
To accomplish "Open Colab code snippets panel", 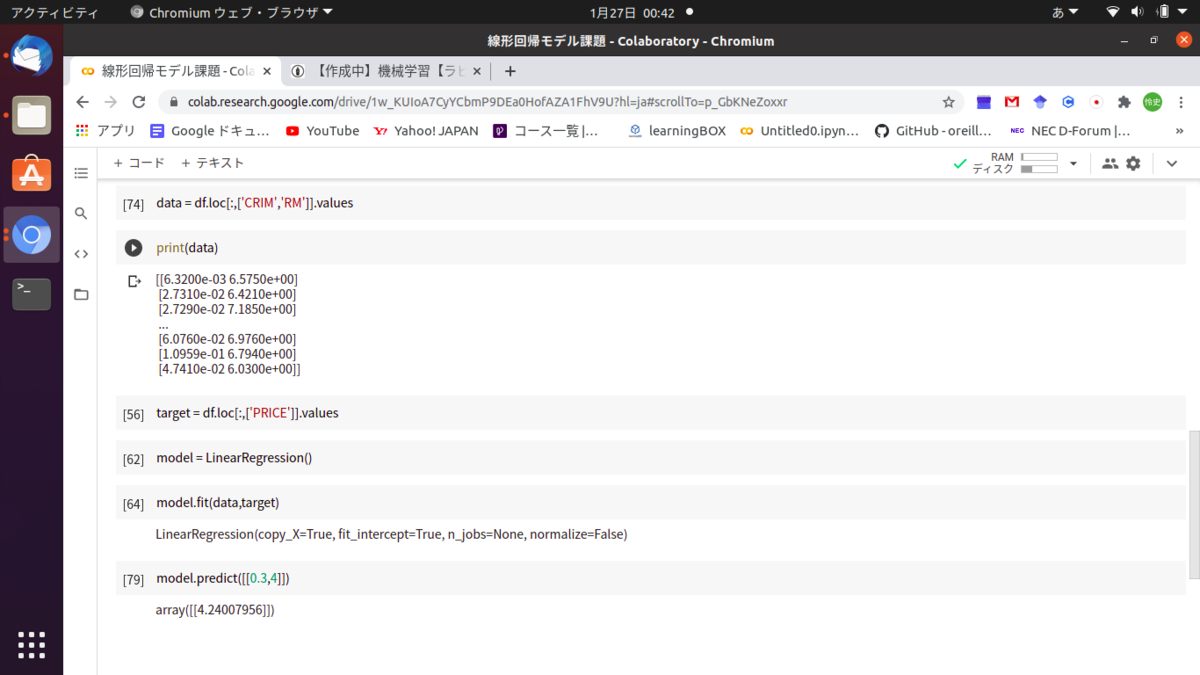I will tap(81, 254).
